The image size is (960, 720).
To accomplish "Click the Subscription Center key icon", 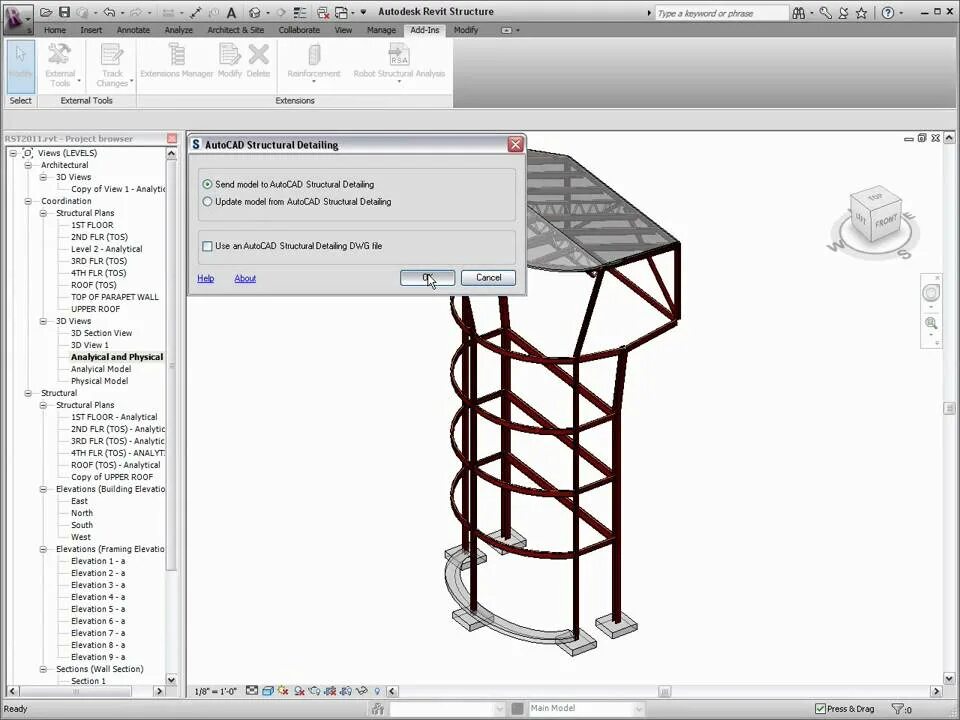I will point(826,13).
